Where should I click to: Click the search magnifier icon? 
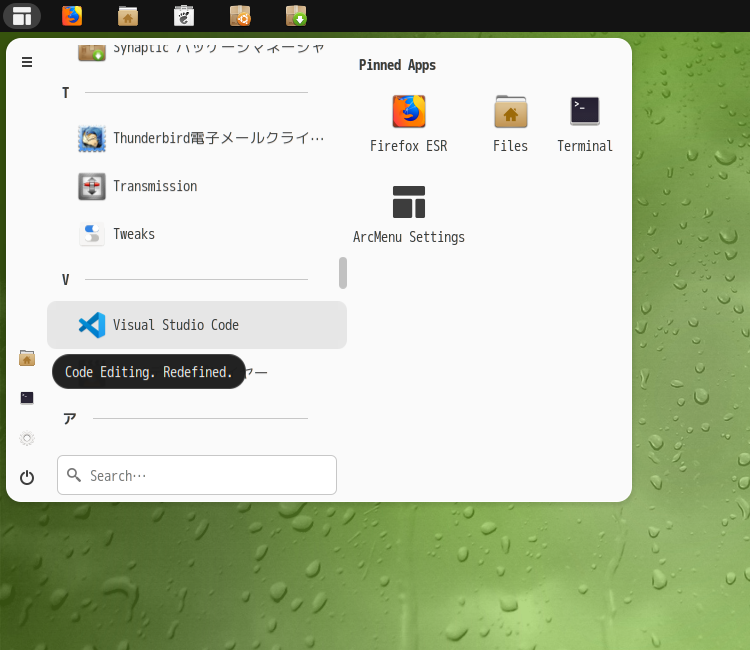pos(74,475)
